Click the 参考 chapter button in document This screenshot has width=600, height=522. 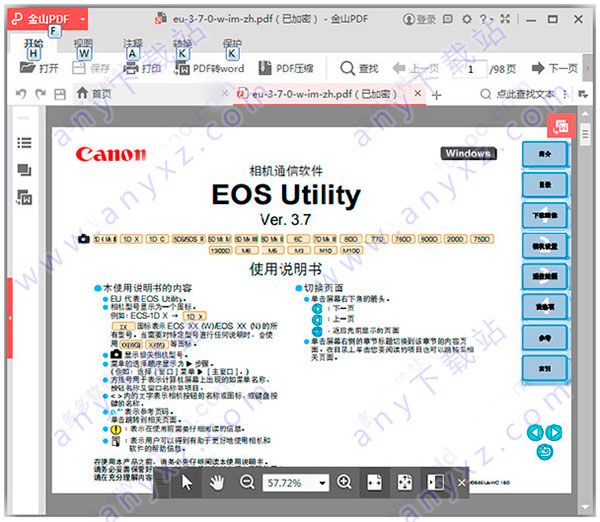point(545,338)
